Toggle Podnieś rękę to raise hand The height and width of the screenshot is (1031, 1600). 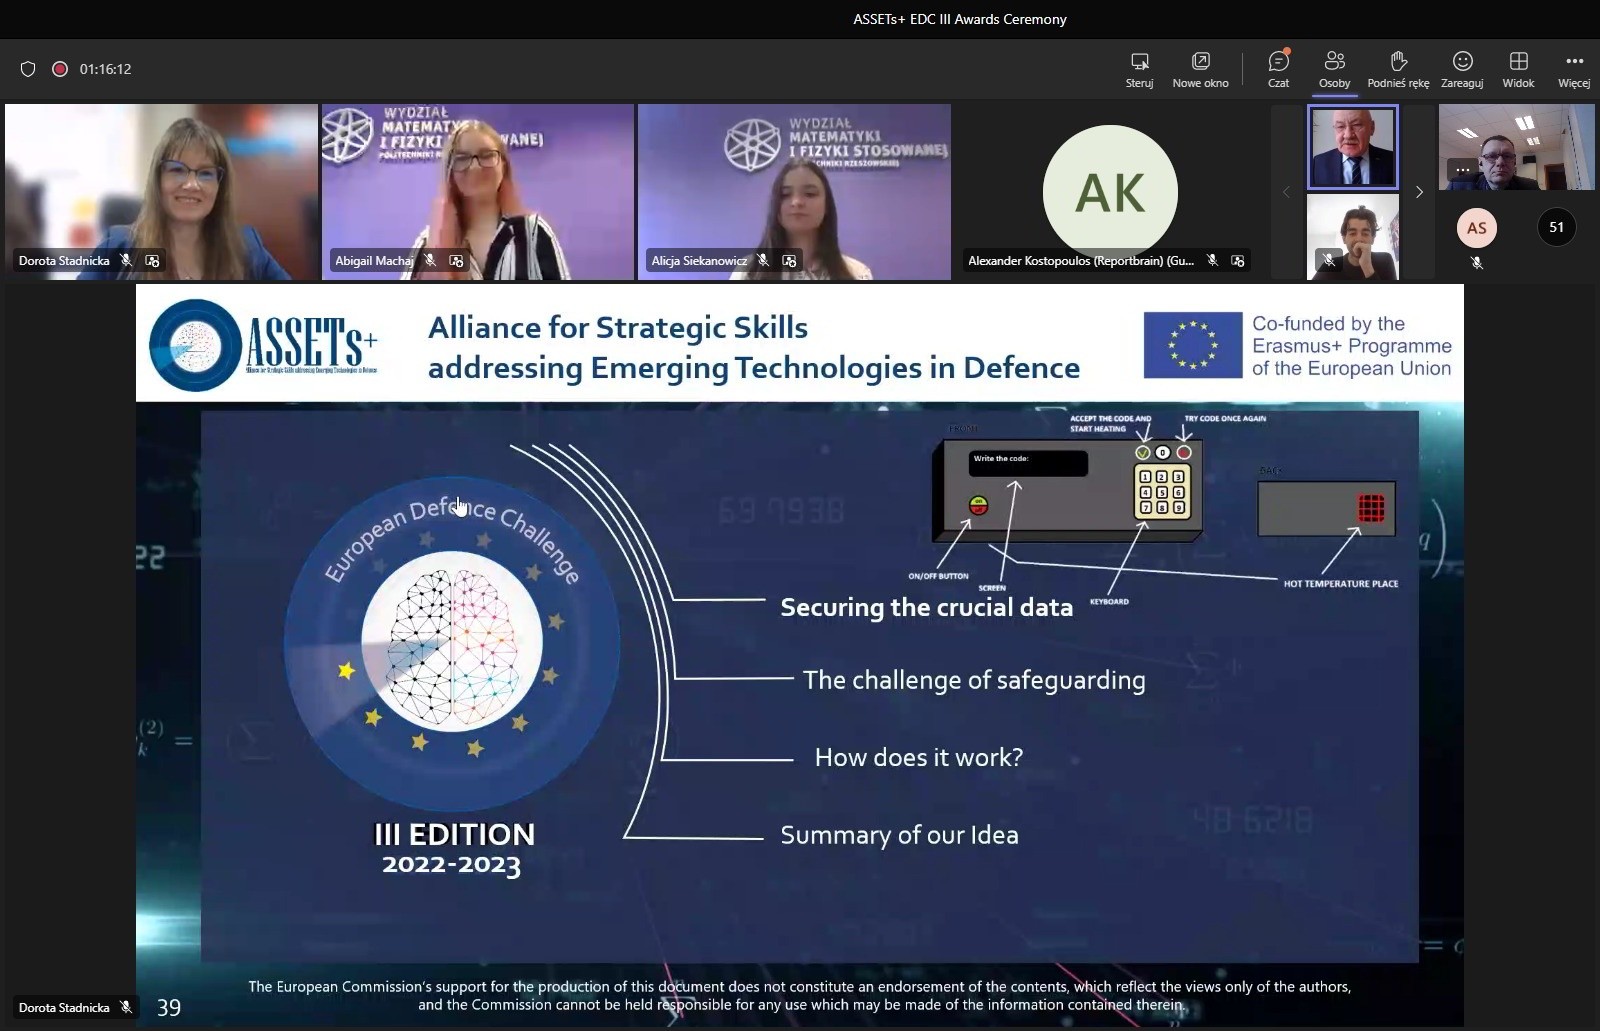coord(1398,68)
